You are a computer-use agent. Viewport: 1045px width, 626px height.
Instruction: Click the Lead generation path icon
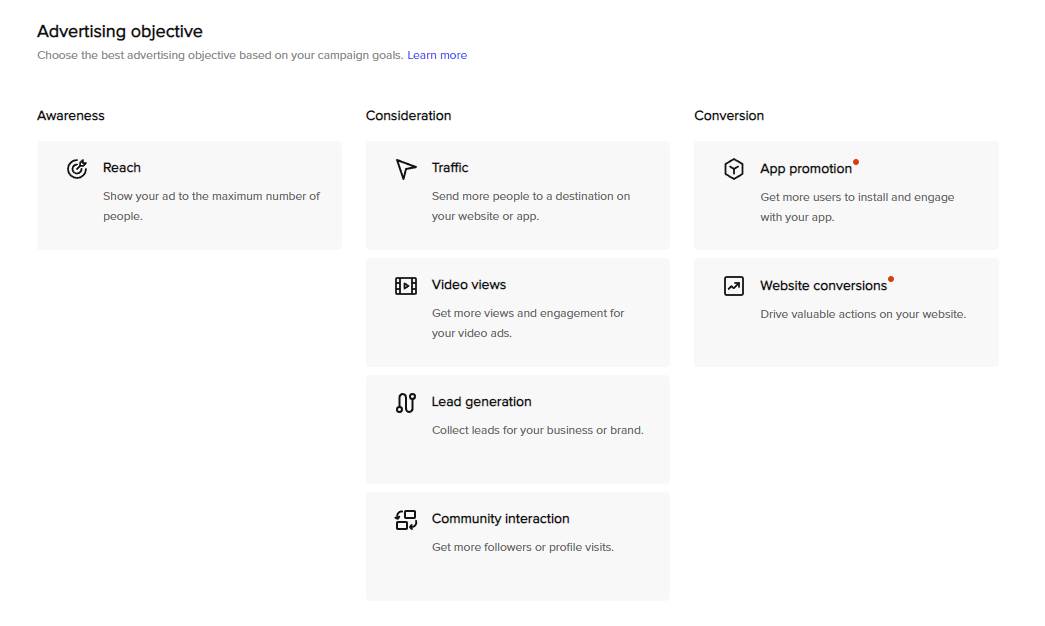406,403
